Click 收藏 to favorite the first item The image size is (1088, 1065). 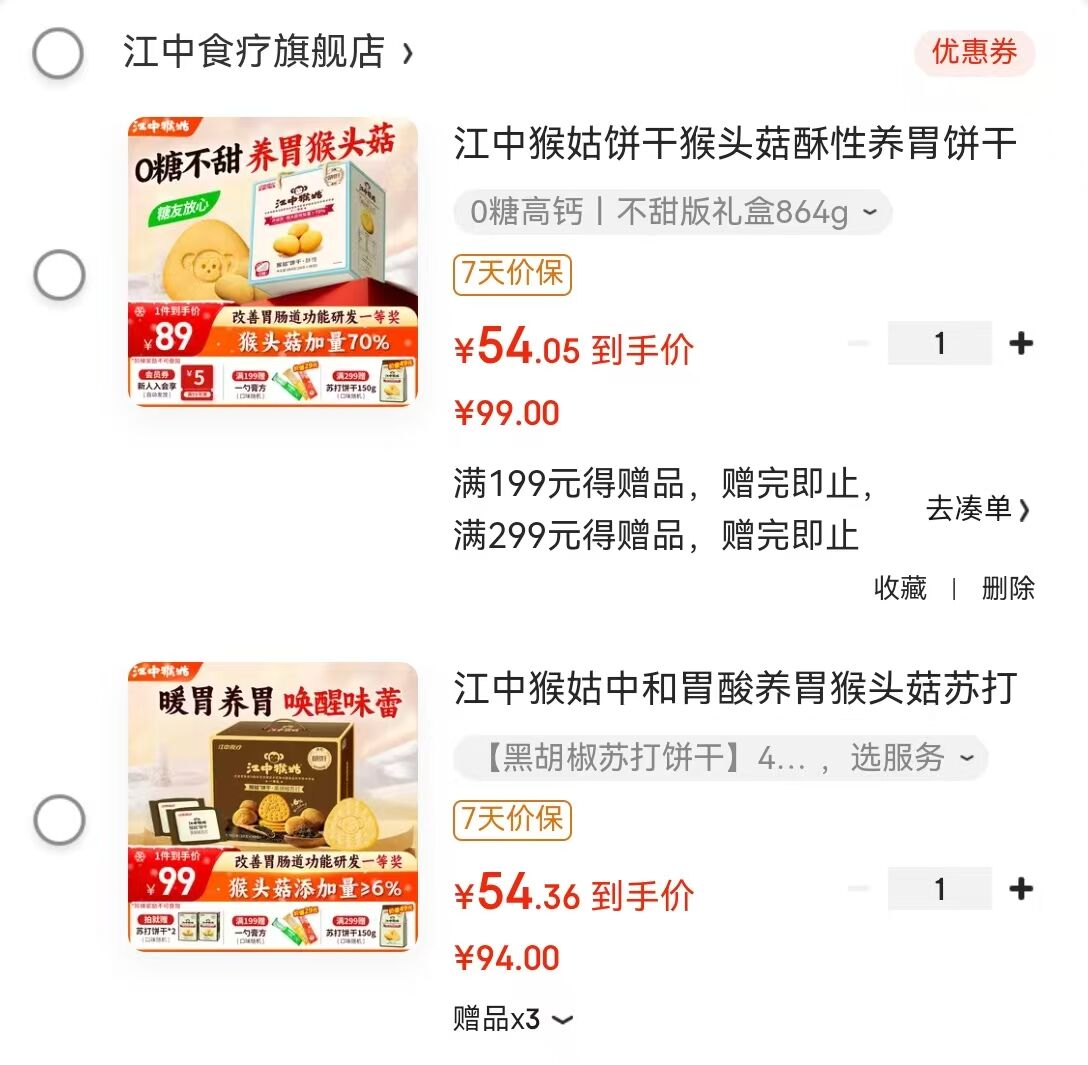(900, 588)
